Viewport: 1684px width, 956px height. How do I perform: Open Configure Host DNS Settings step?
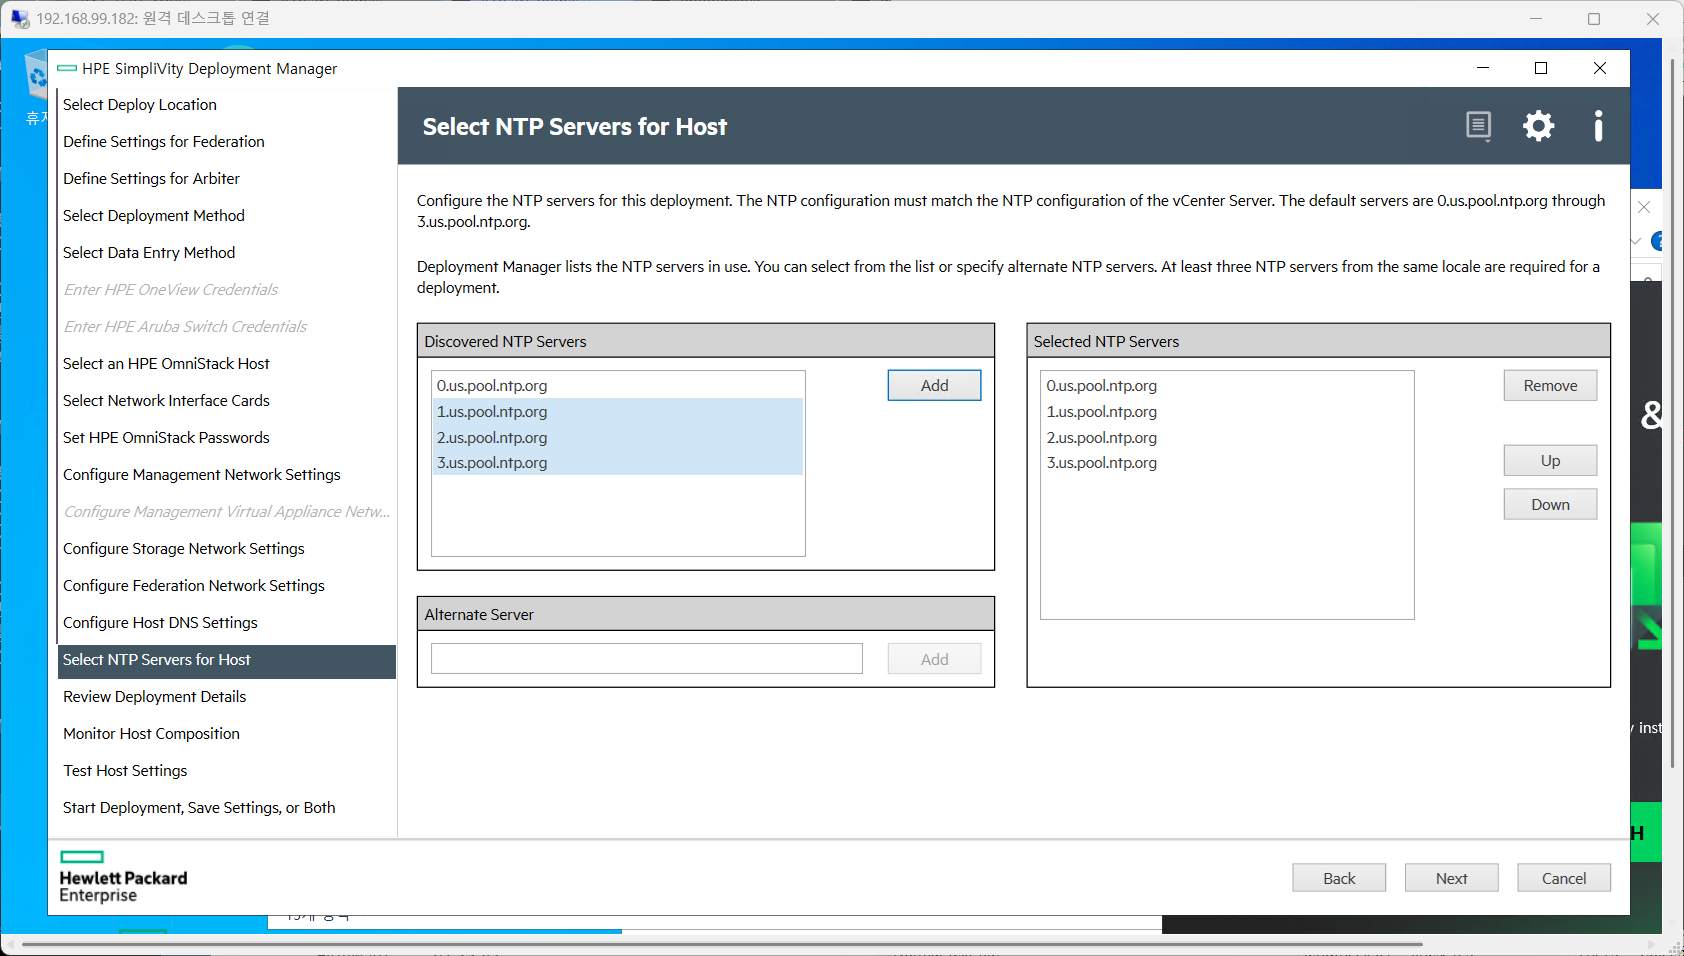pos(227,622)
